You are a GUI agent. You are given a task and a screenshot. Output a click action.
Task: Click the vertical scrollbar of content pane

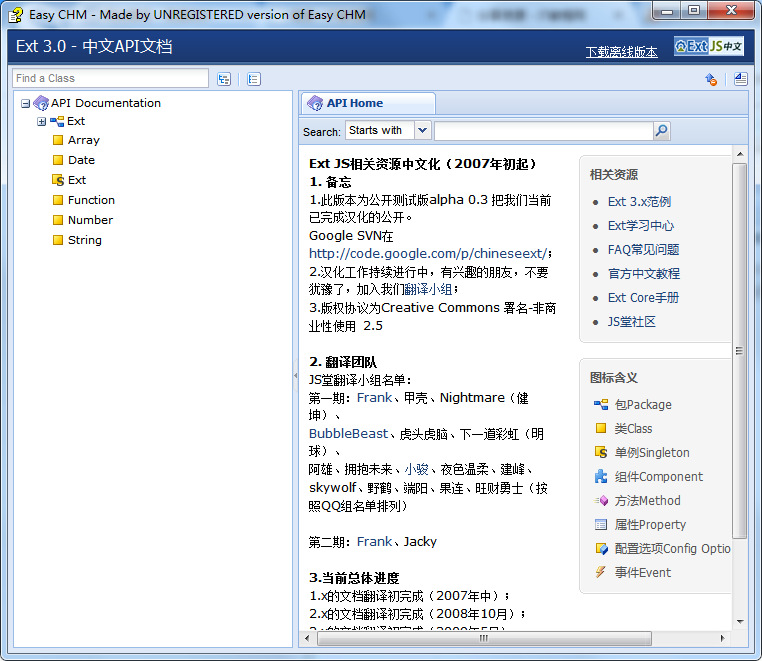coord(739,350)
